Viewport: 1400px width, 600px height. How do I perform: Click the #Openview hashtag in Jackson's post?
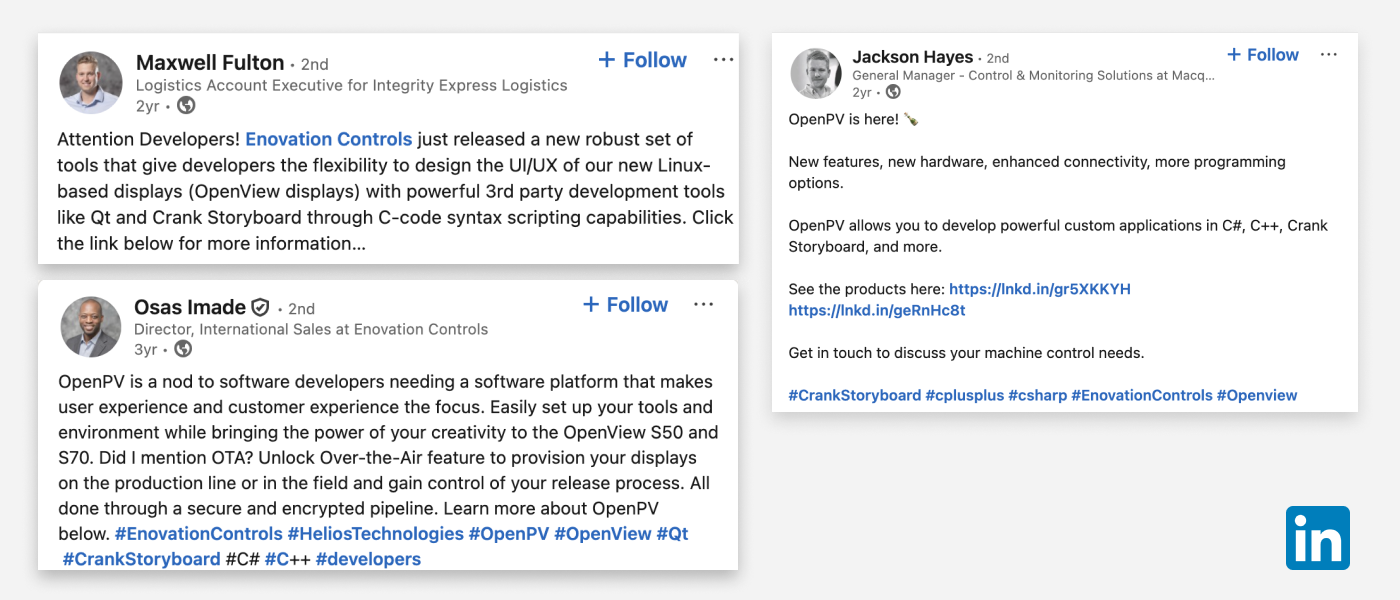point(1257,395)
